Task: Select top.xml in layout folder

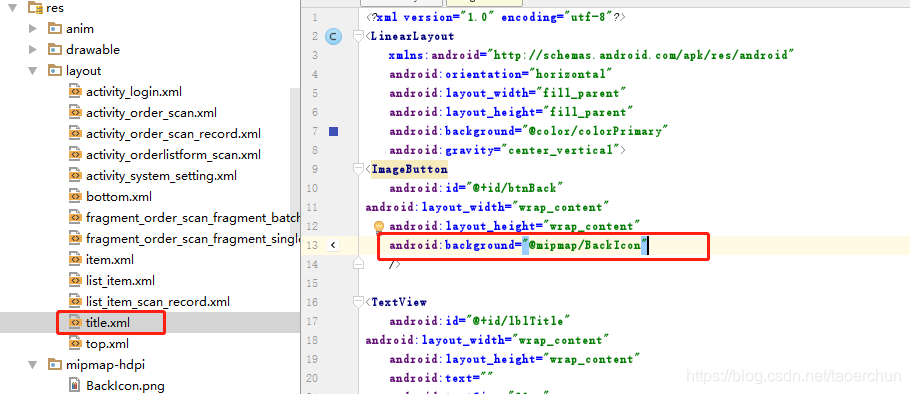Action: click(107, 344)
